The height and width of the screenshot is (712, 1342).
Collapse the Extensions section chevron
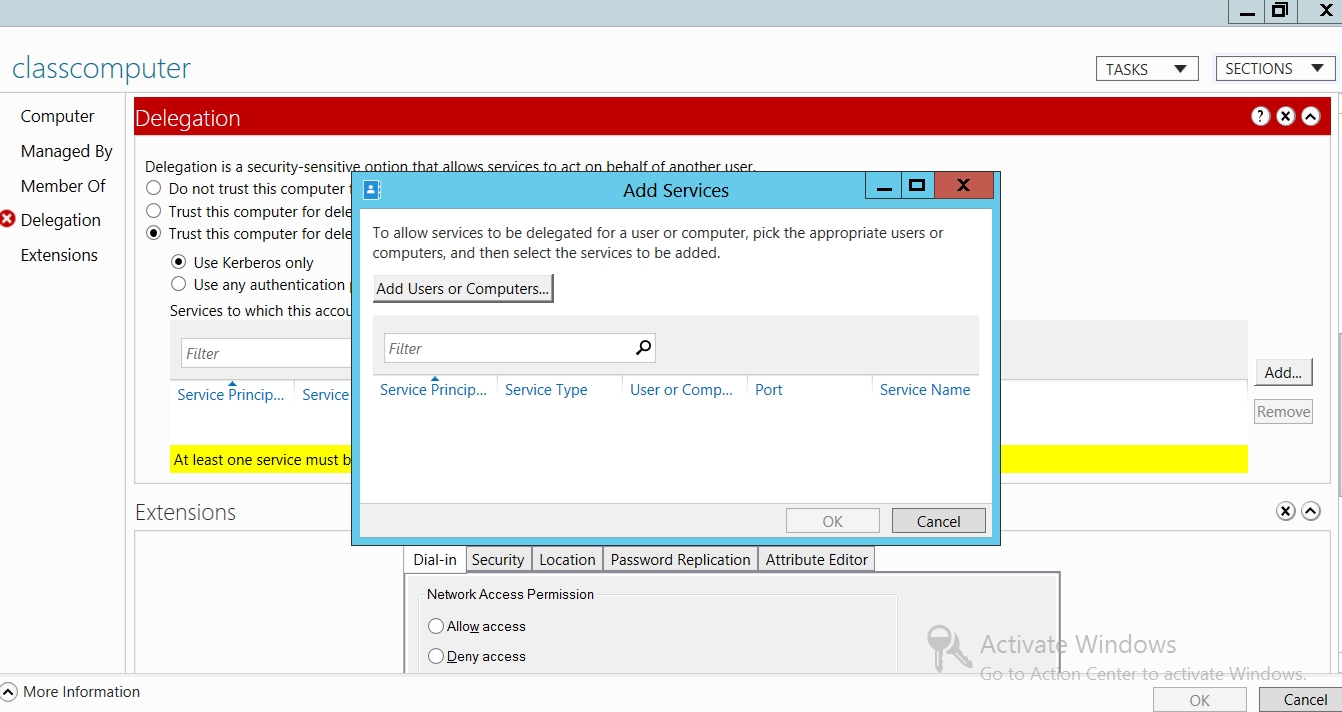[1311, 512]
